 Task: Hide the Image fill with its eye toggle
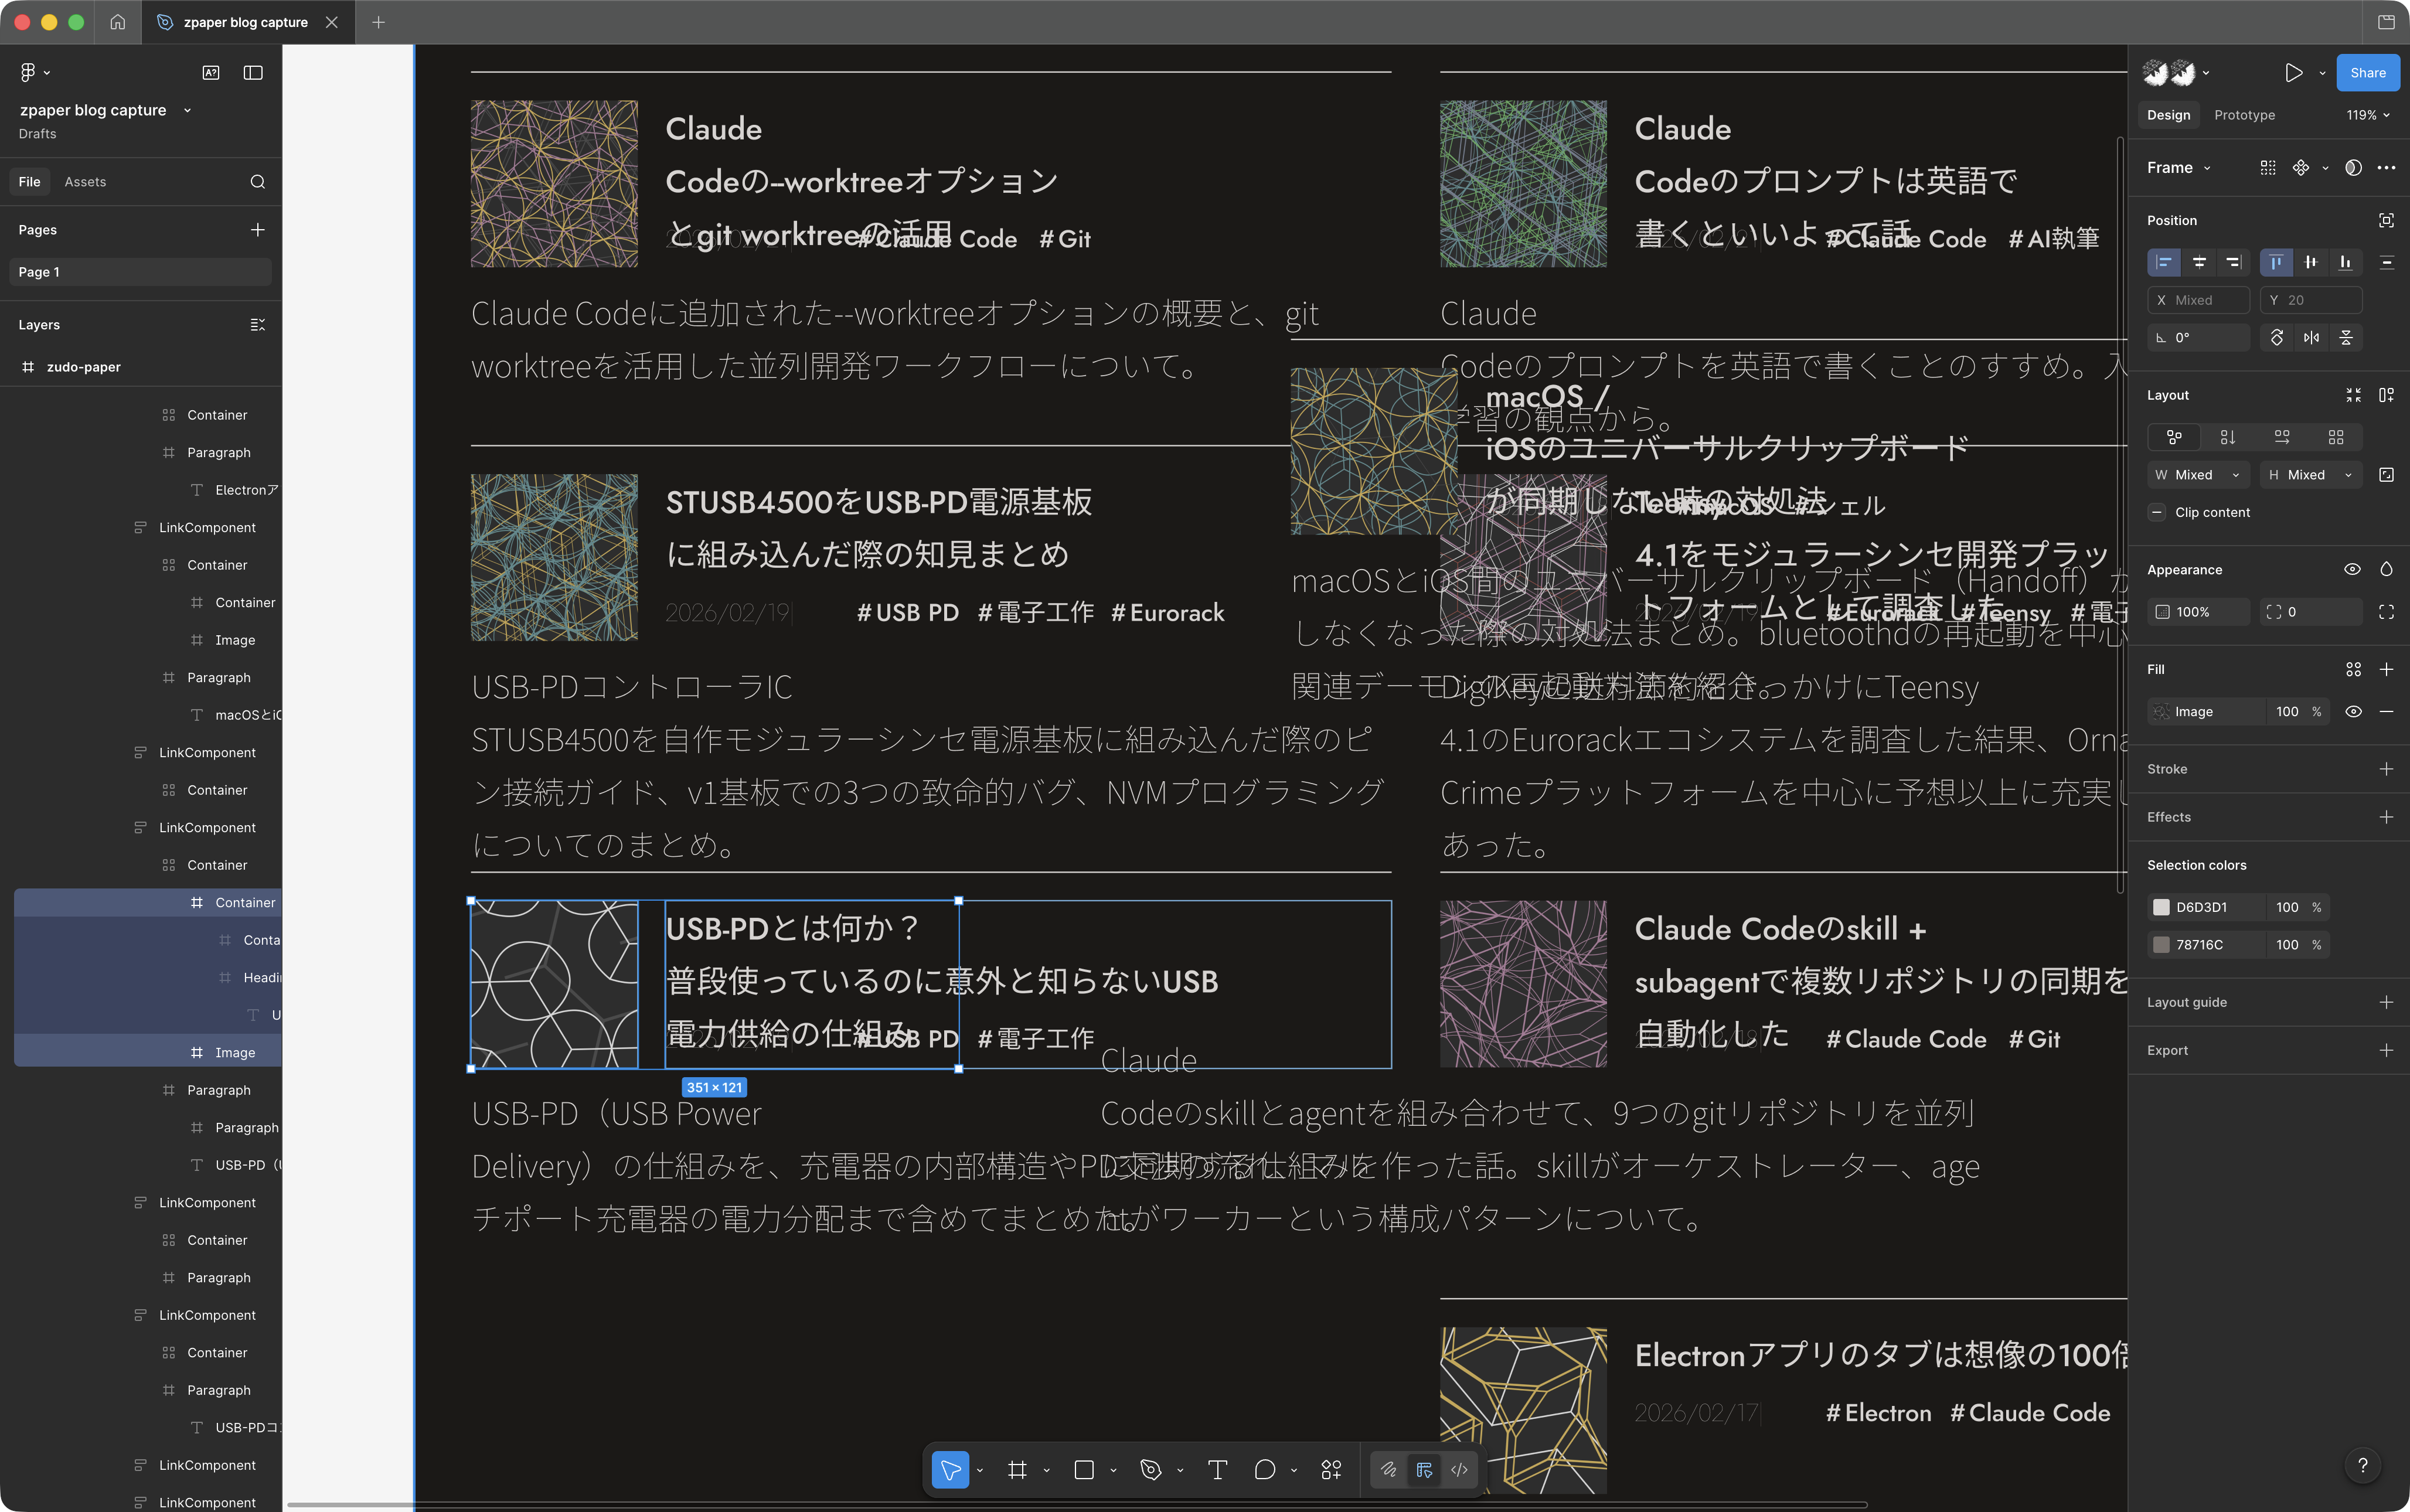(x=2353, y=711)
